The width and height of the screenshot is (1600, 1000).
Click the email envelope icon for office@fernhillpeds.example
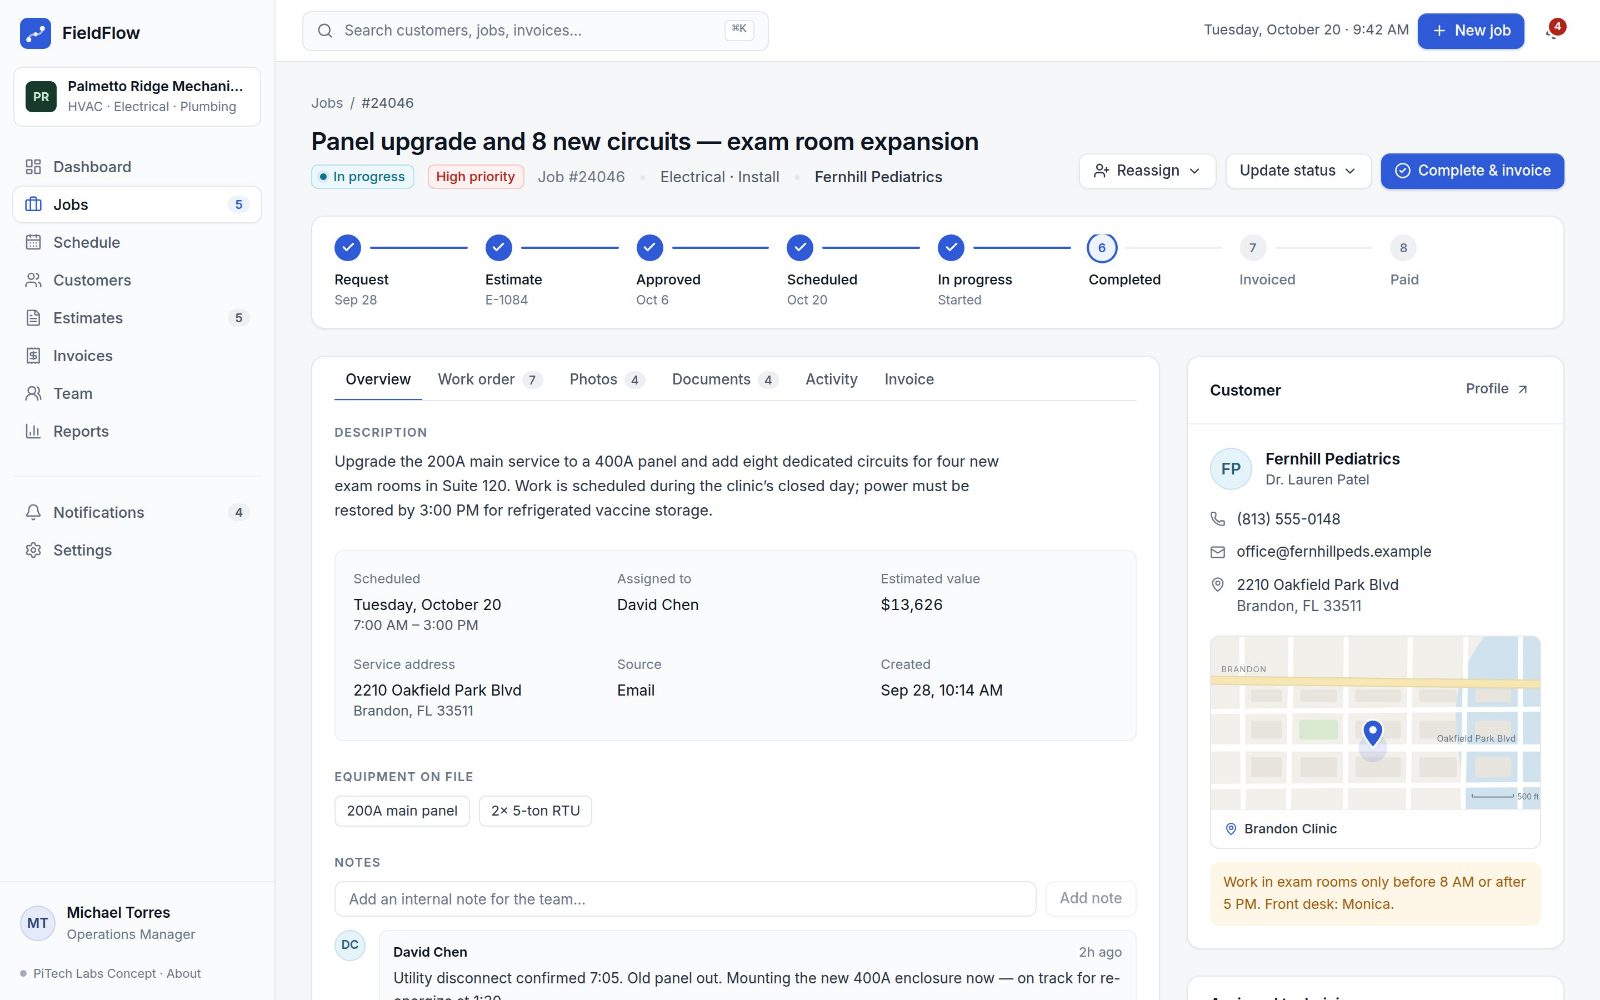pos(1217,552)
